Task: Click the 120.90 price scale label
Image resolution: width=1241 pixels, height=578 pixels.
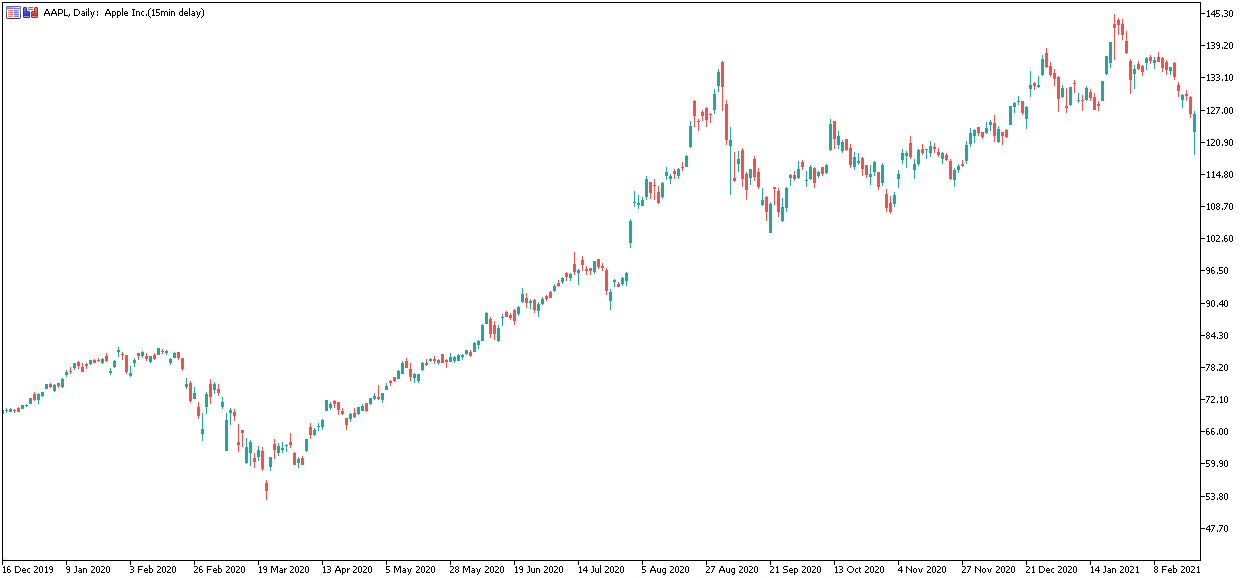Action: tap(1219, 142)
